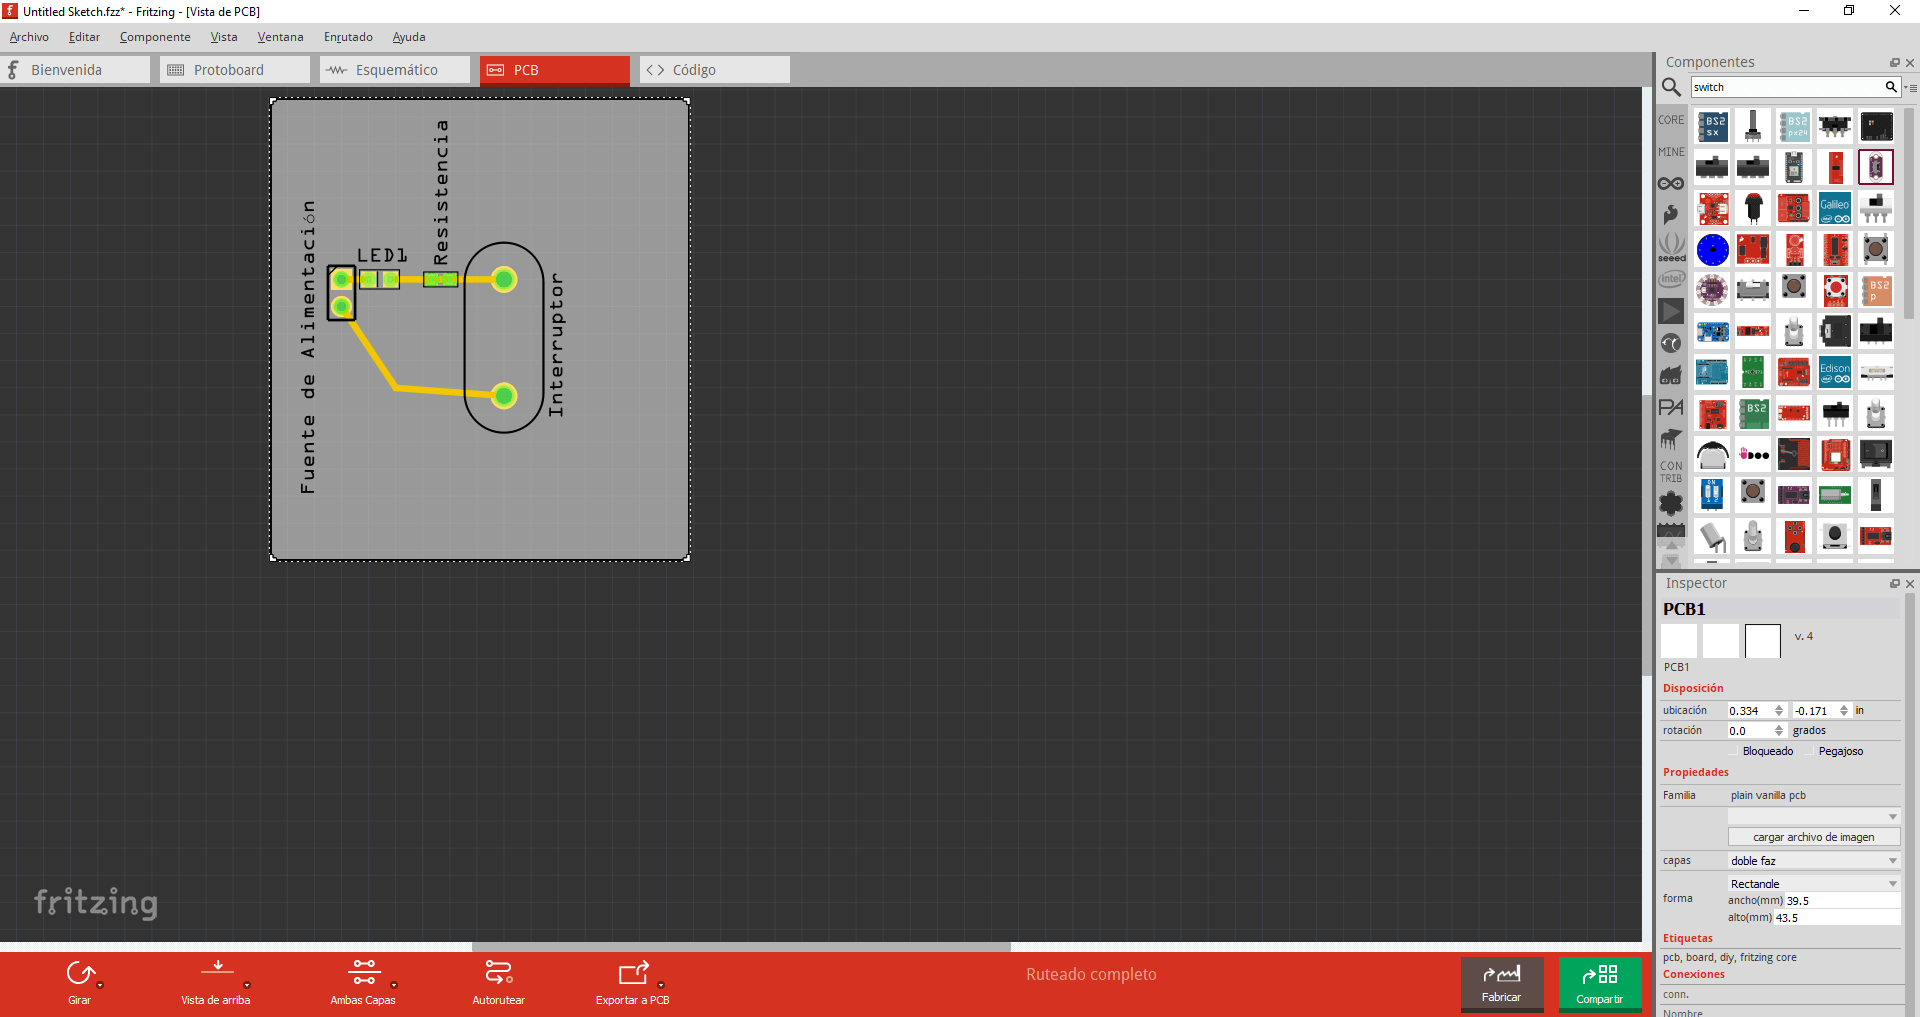This screenshot has width=1920, height=1017.
Task: Toggle the Pegajoso checkbox
Action: [1811, 752]
